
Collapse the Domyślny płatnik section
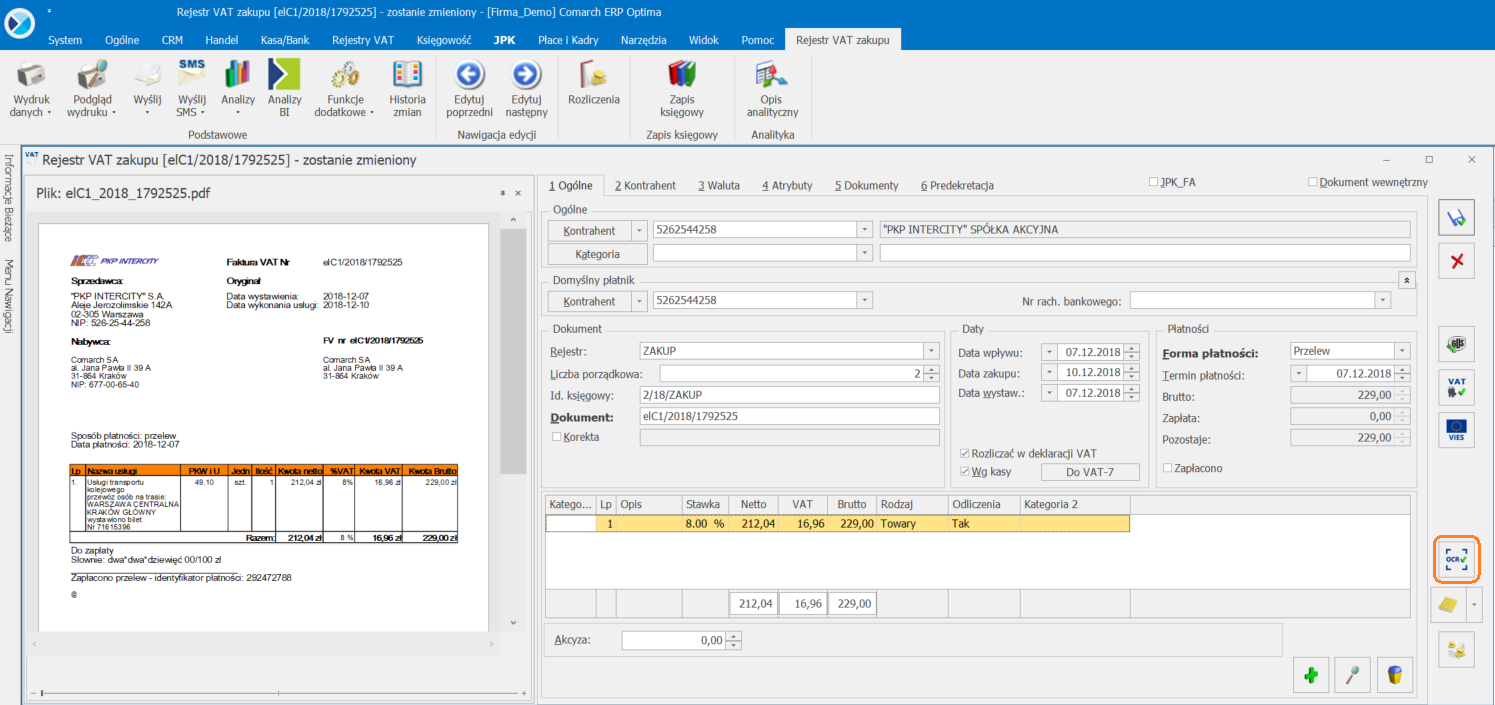[1407, 280]
